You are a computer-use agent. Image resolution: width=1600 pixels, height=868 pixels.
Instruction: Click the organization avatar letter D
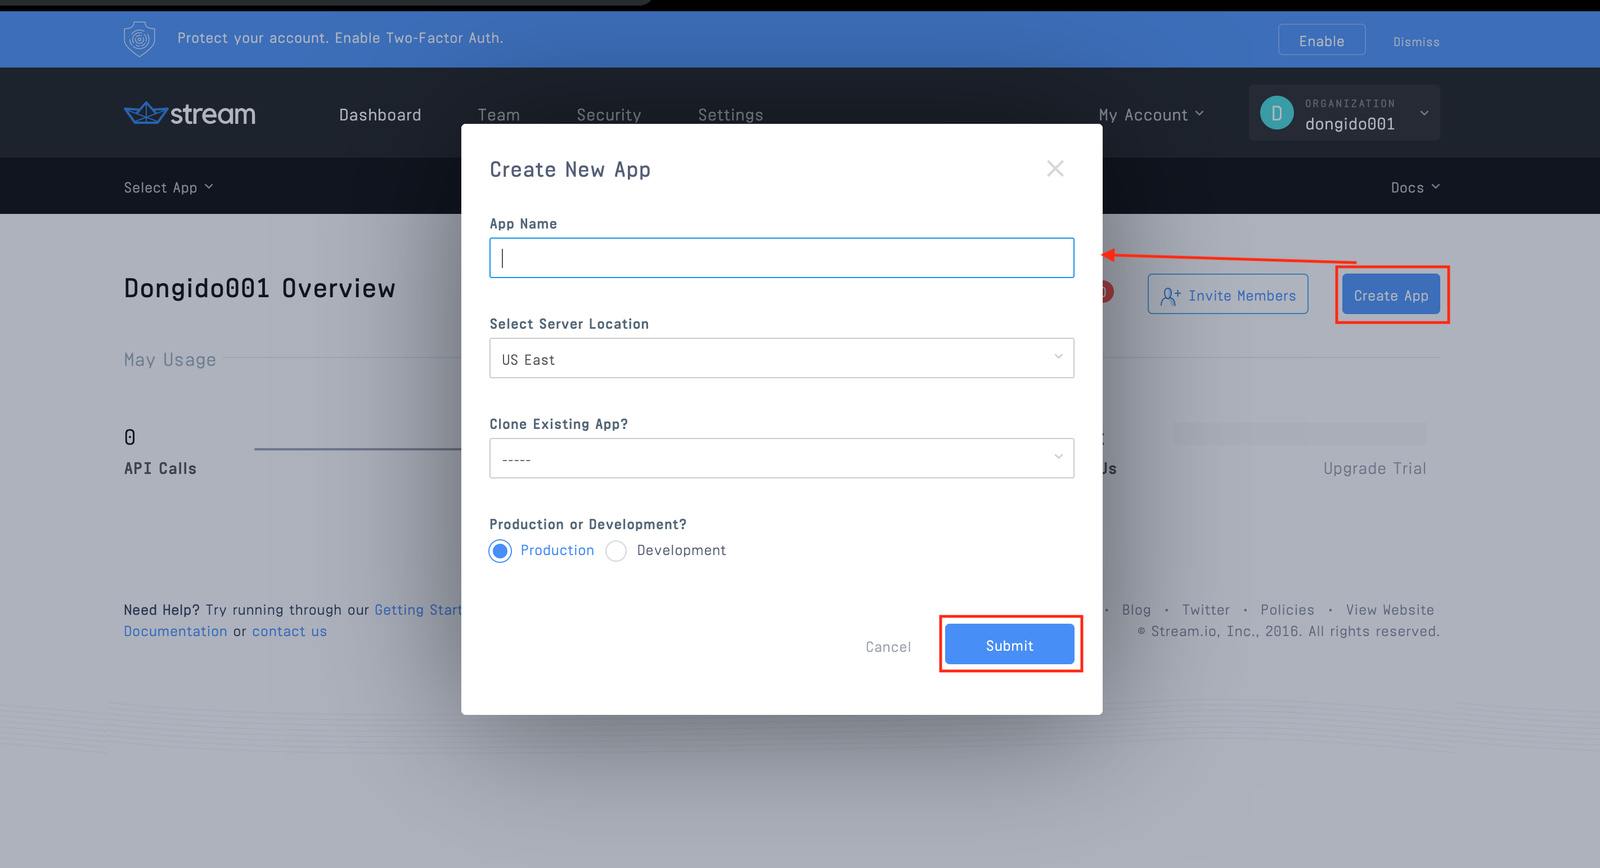pyautogui.click(x=1276, y=113)
